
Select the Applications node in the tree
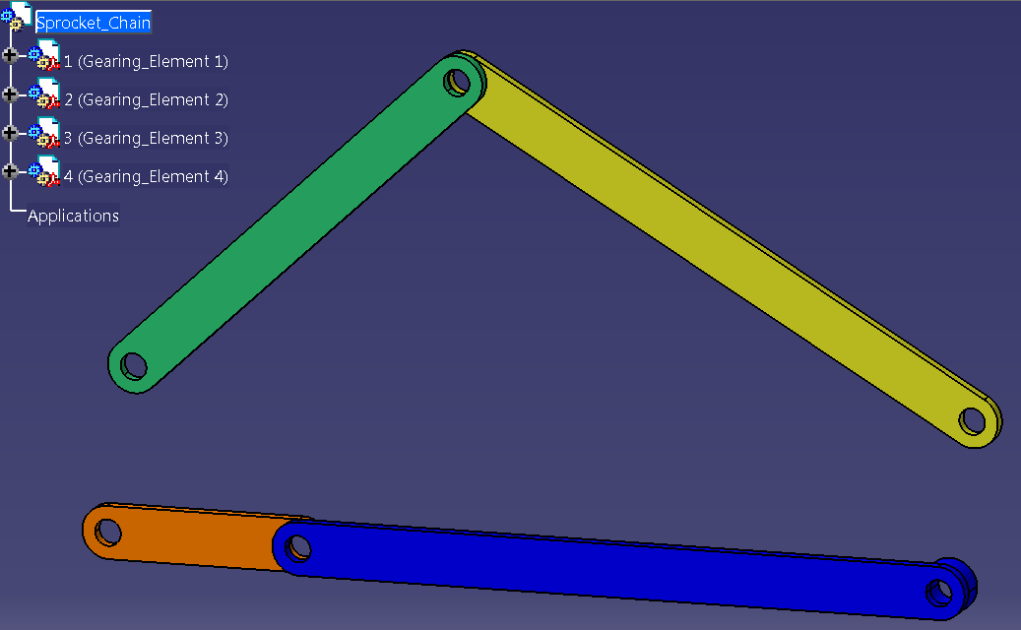(73, 215)
